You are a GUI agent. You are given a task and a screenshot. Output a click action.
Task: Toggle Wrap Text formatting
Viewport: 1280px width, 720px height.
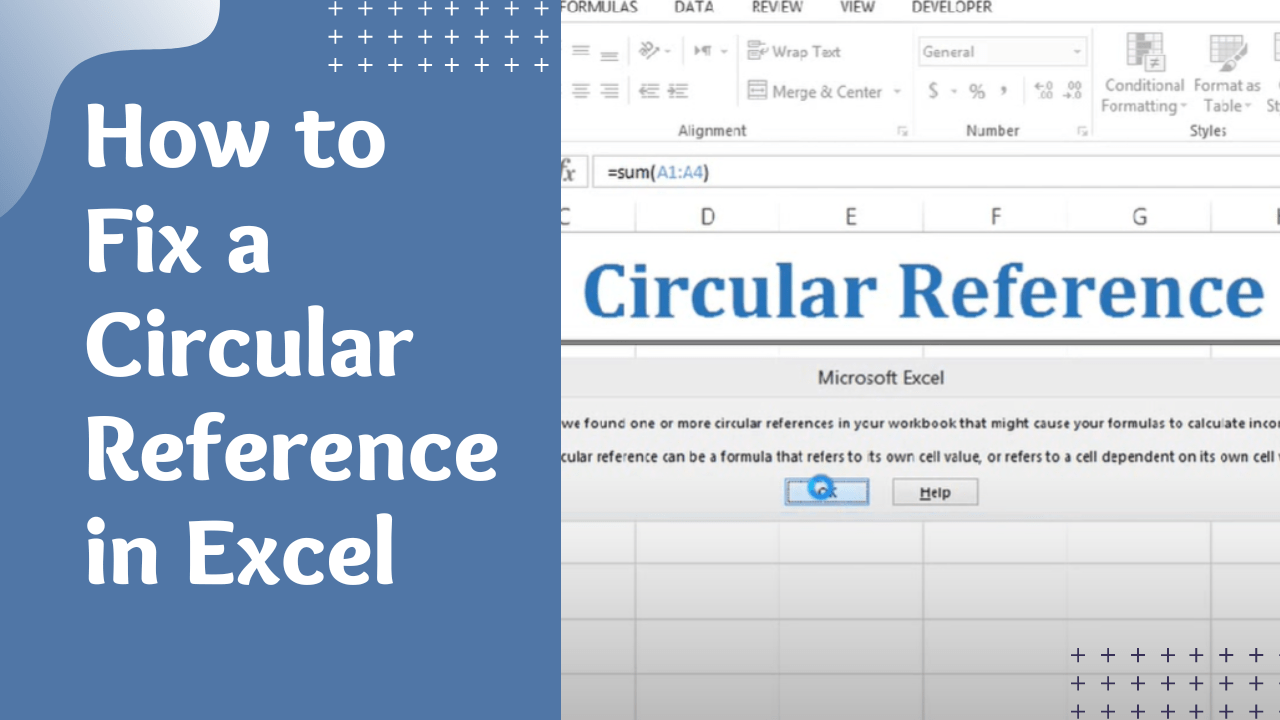(x=797, y=50)
